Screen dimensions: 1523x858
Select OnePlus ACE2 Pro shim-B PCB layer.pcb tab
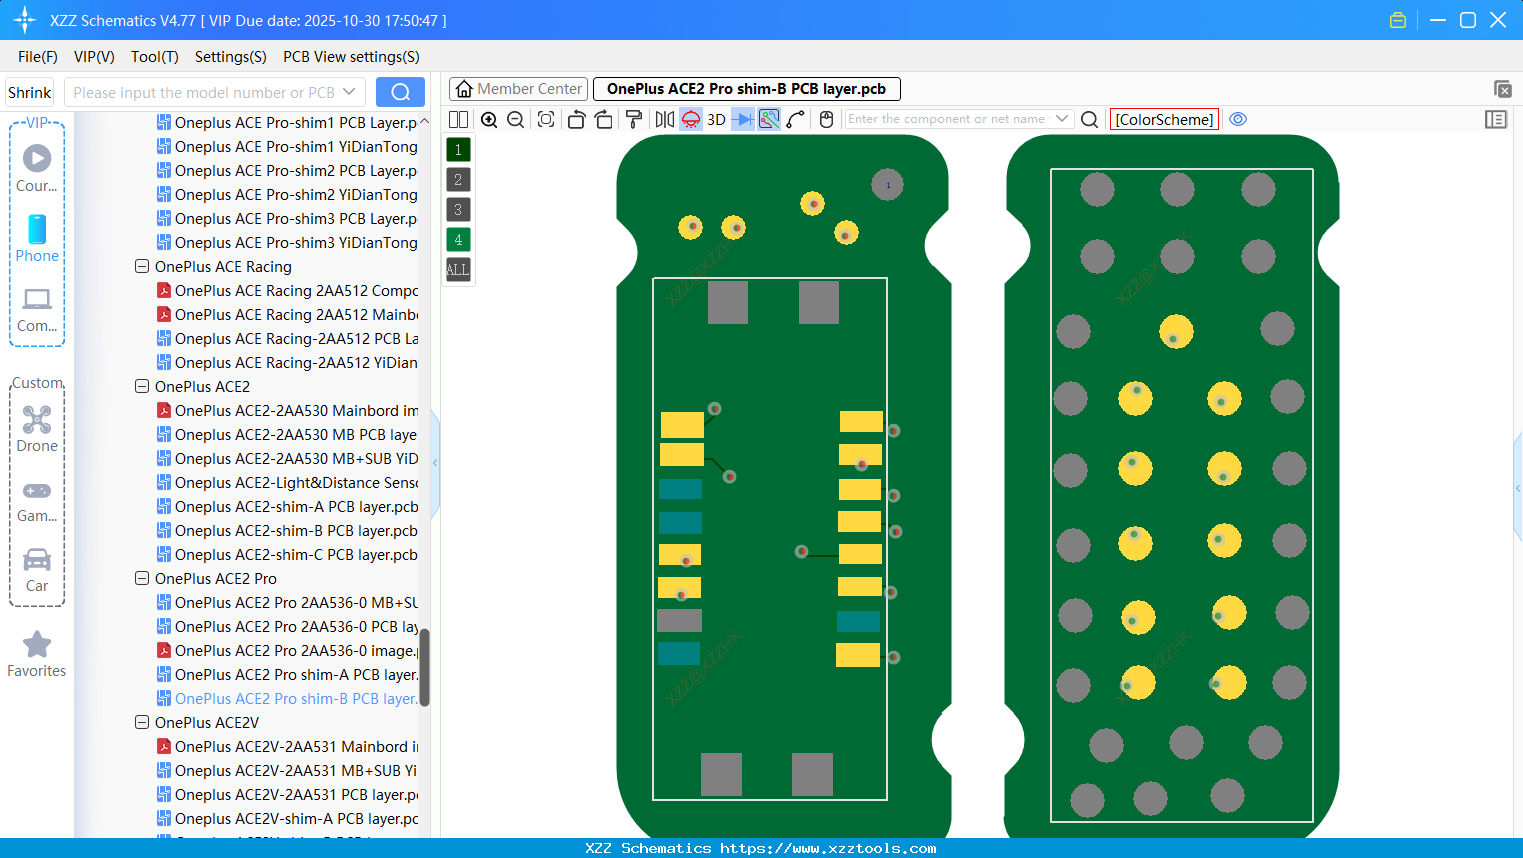[747, 89]
